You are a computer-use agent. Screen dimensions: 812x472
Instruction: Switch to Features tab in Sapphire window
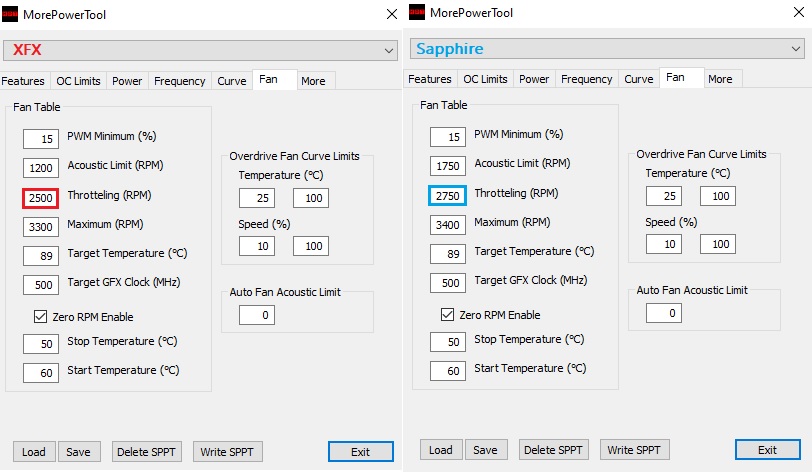click(x=430, y=79)
